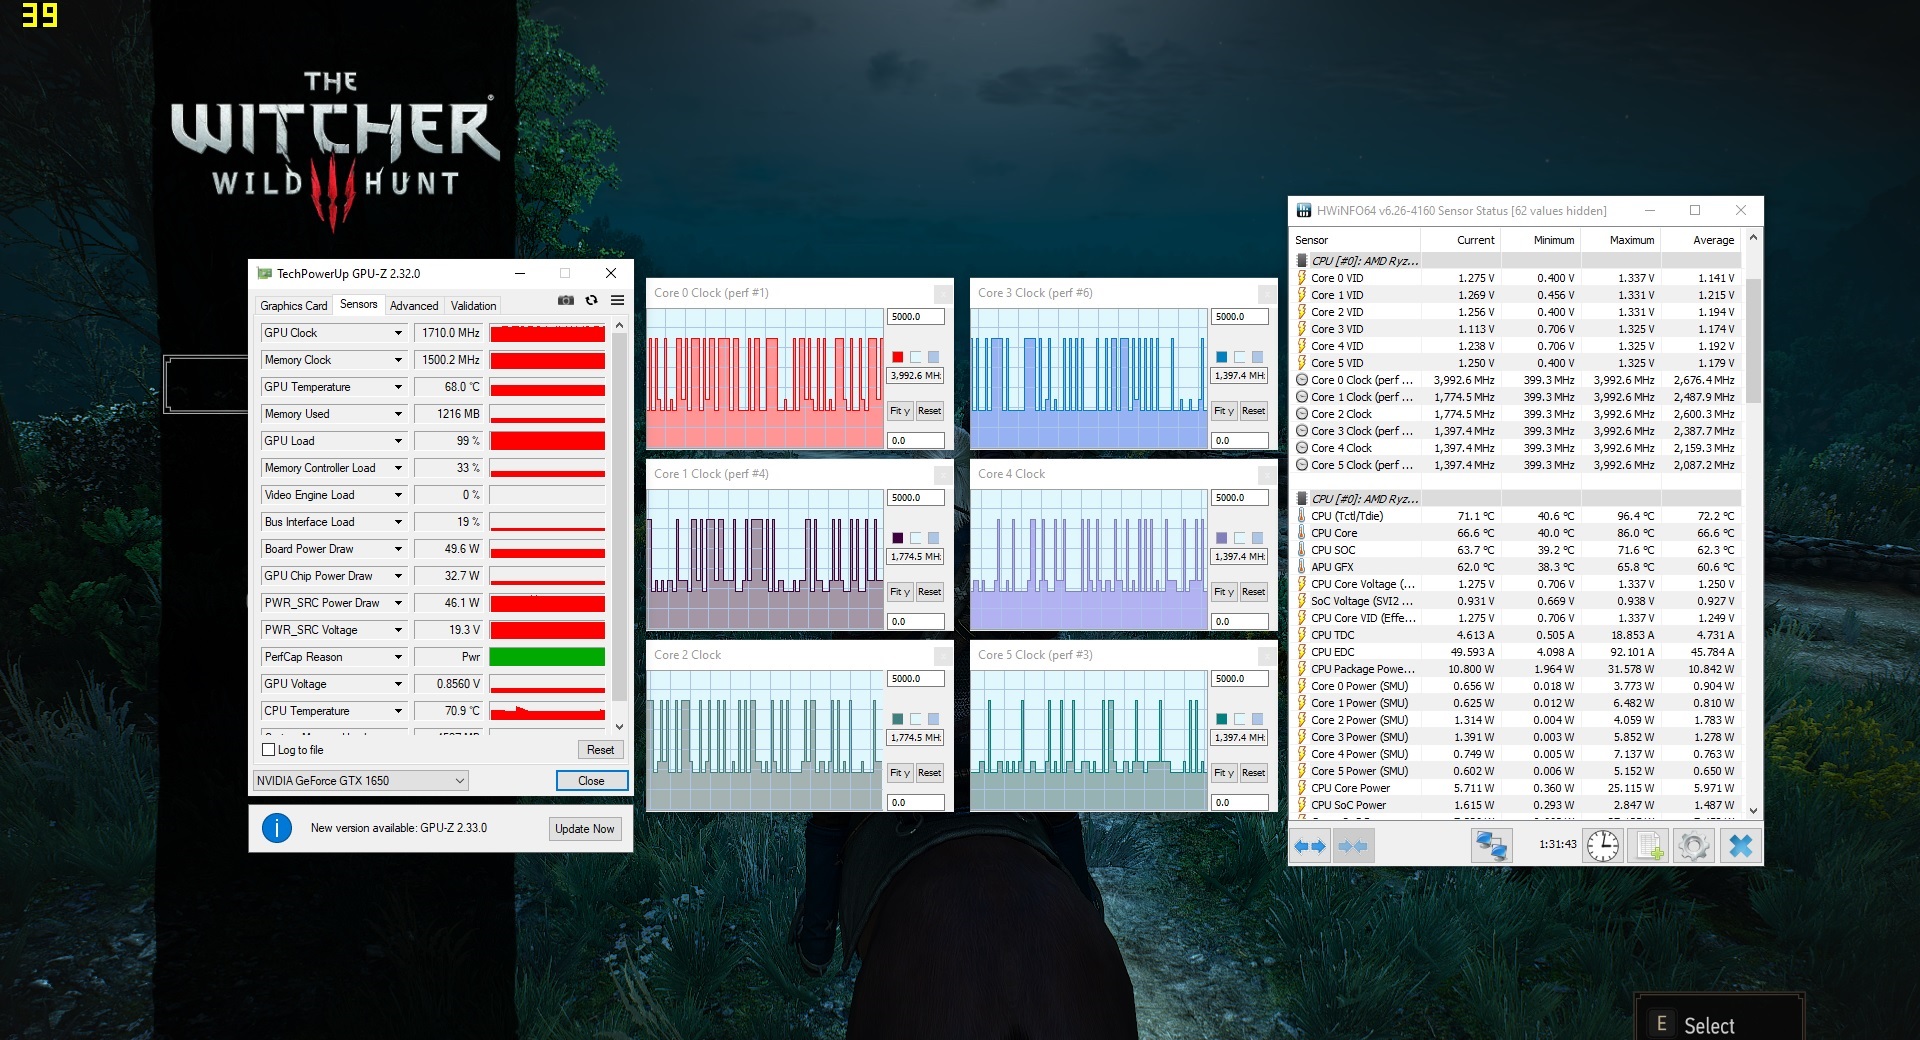The image size is (1920, 1040).
Task: Close the Core 1 Clock graph window
Action: coord(943,475)
